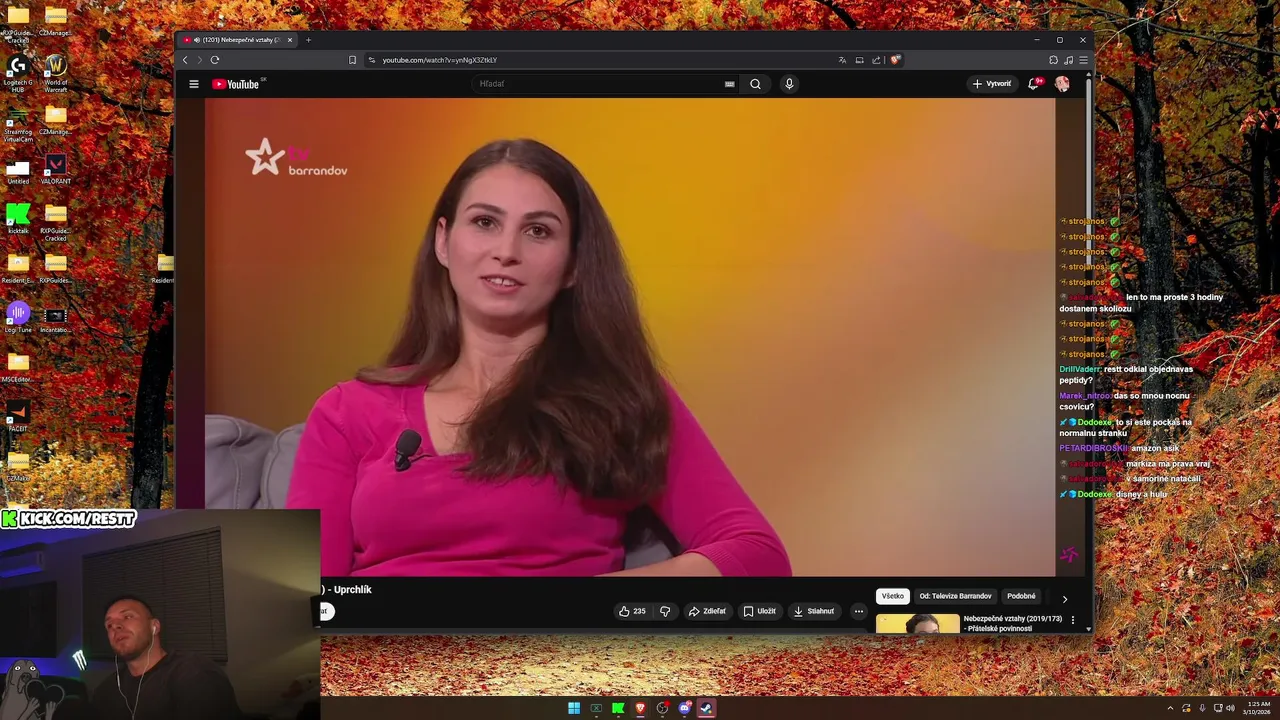Go back with the browser back arrow
Screen dimensions: 1280x720
point(185,60)
